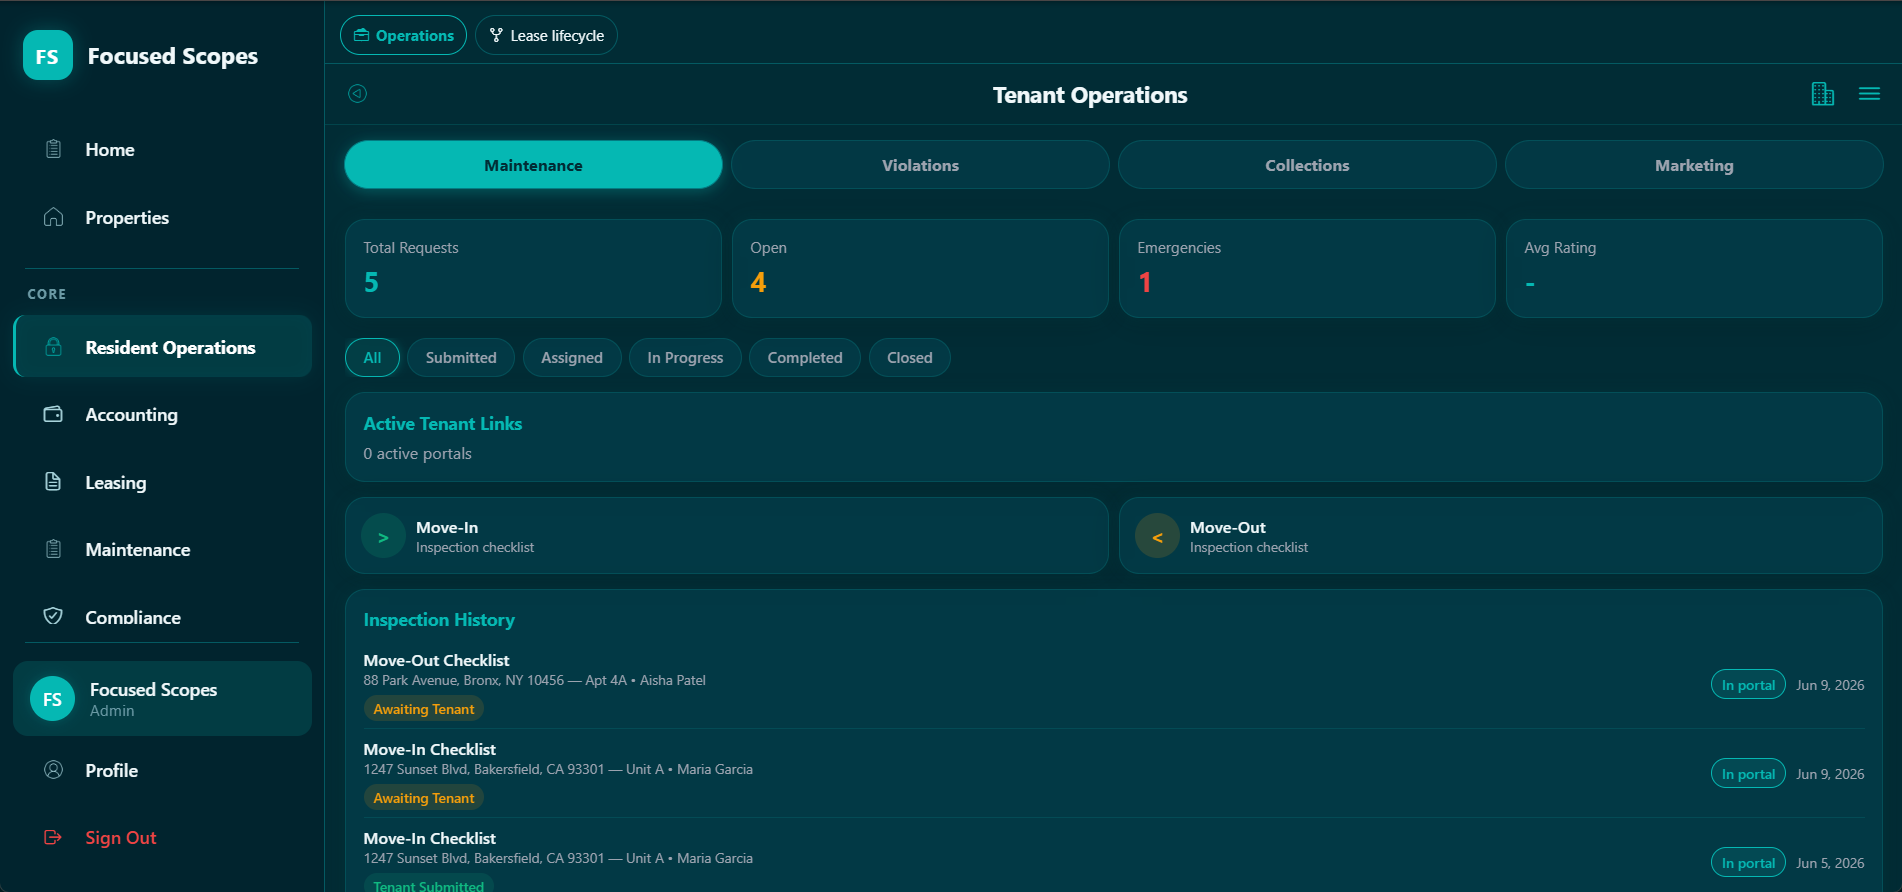Click the FS avatar in account card

pos(53,699)
